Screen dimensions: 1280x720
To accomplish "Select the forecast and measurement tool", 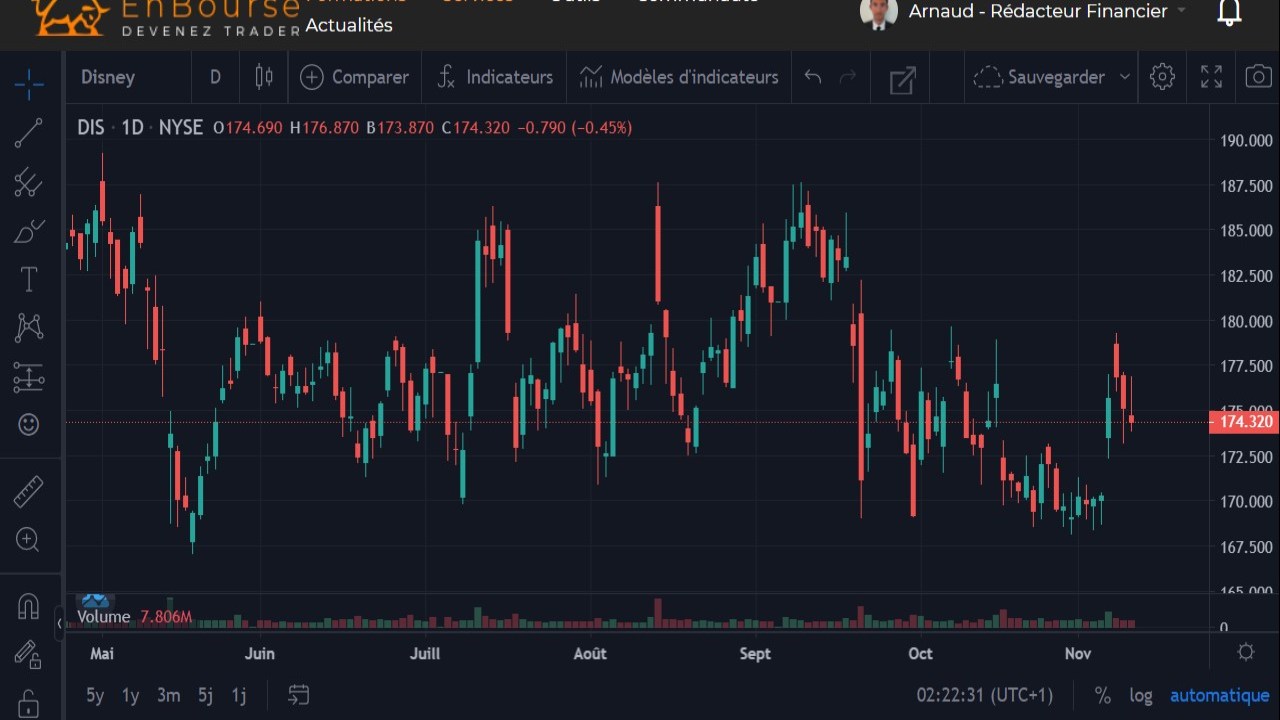I will tap(29, 377).
